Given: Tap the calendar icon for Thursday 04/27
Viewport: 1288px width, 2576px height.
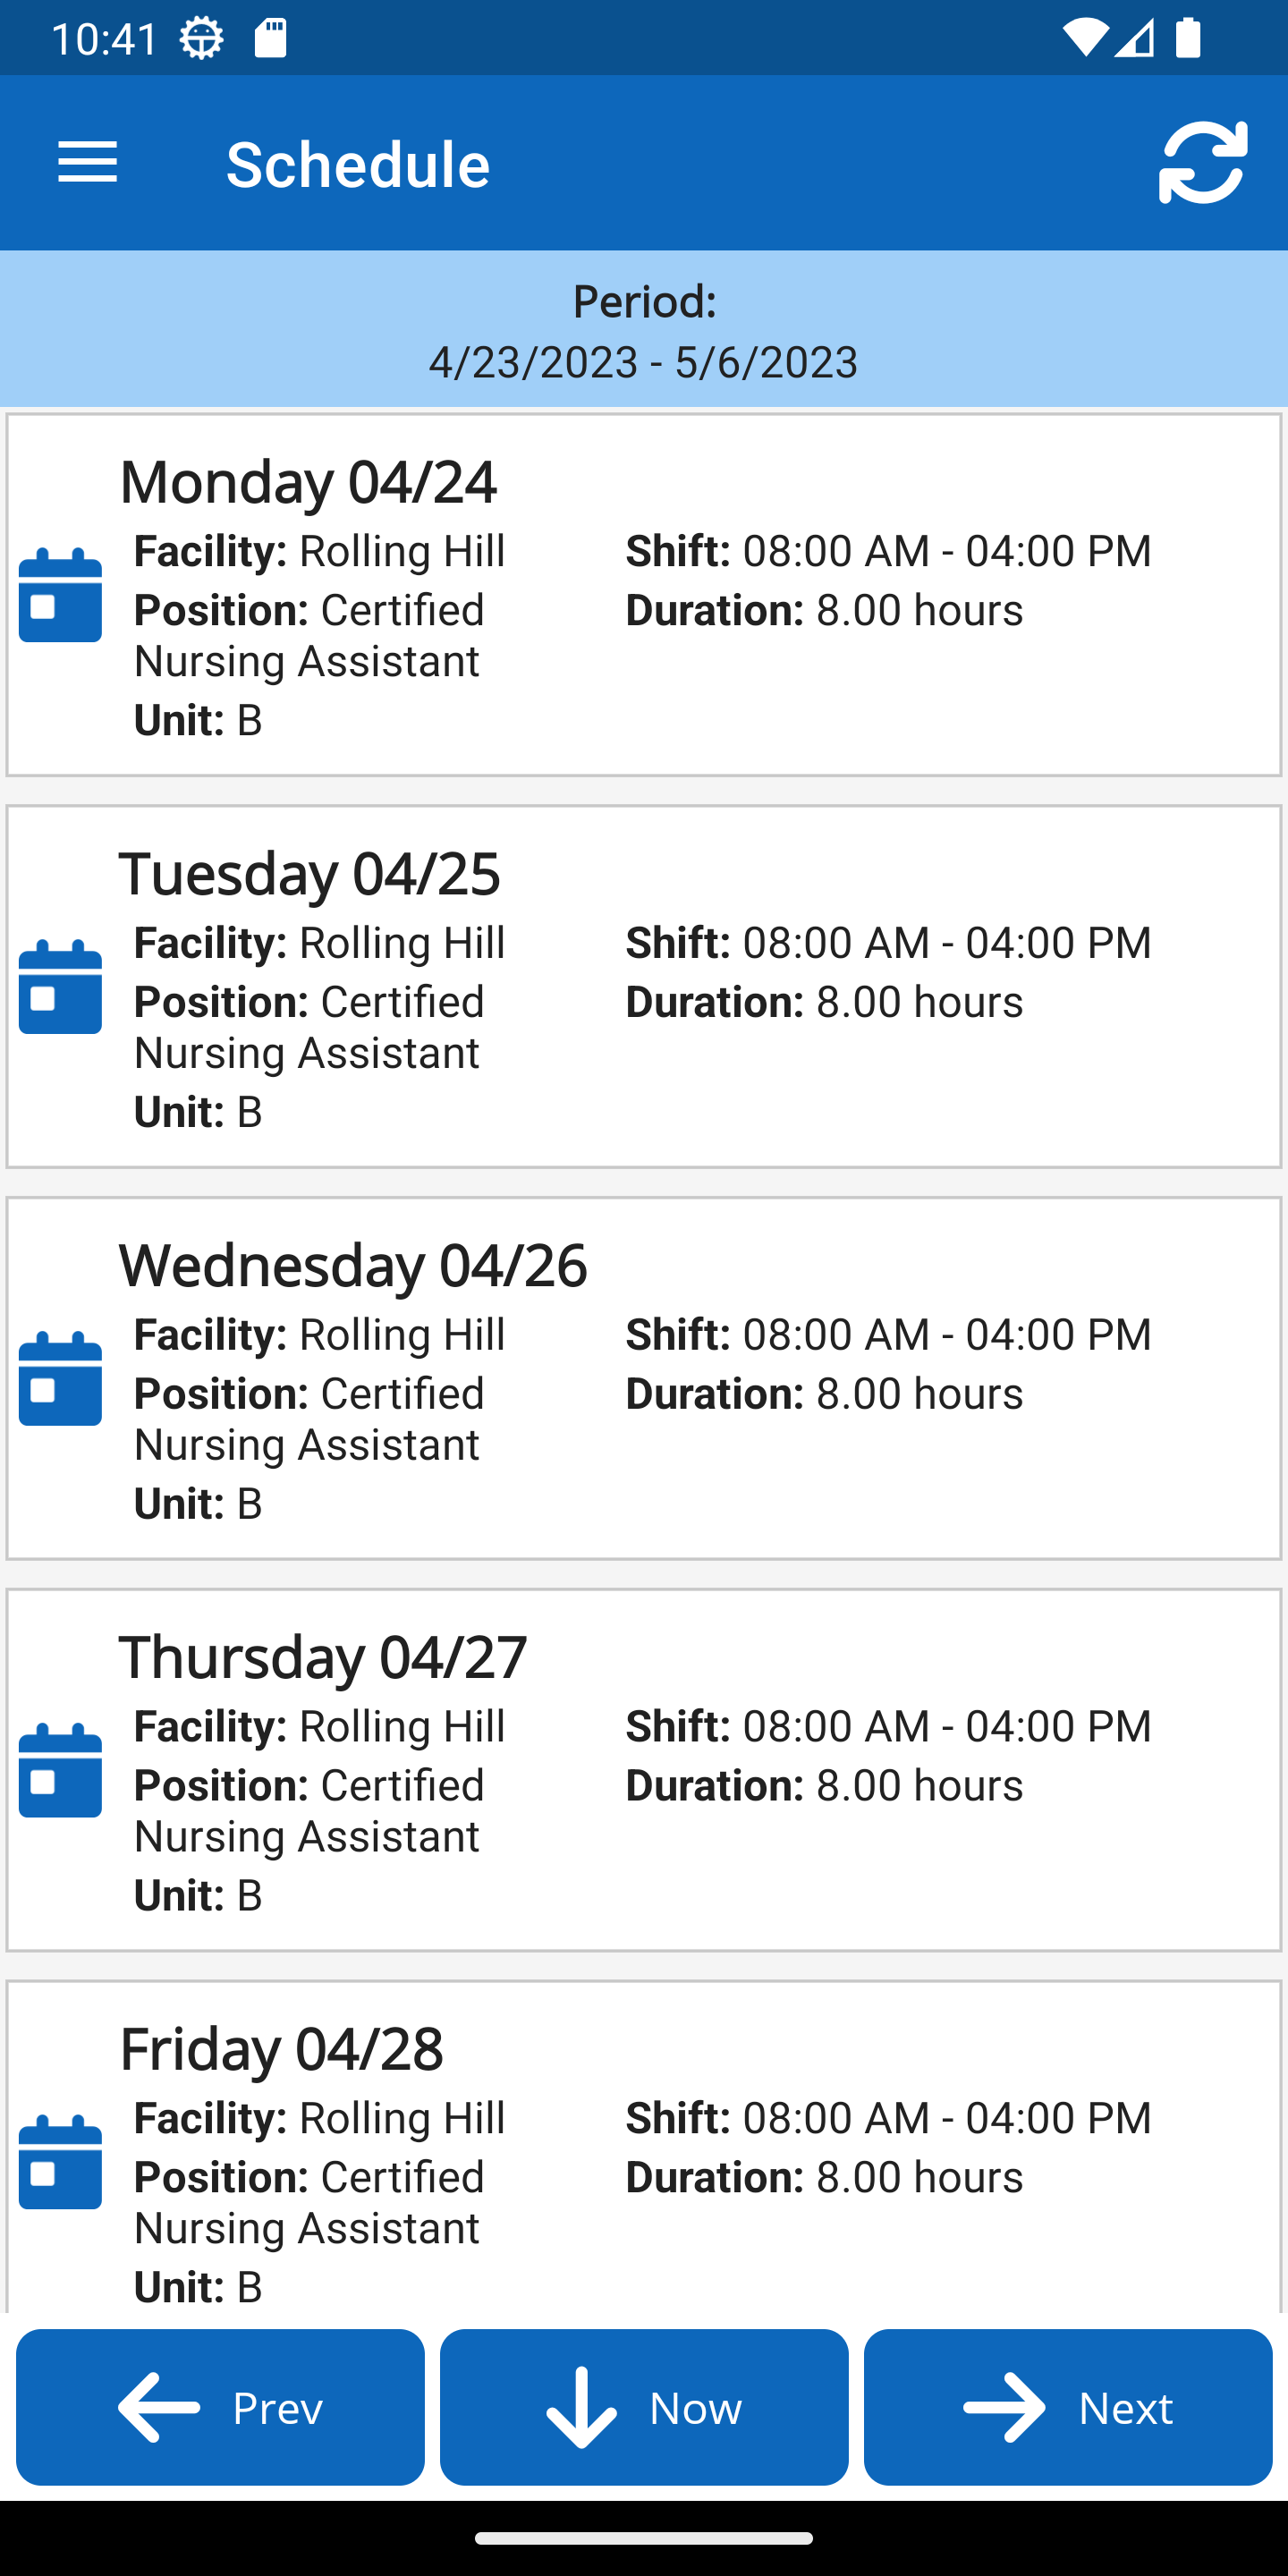Looking at the screenshot, I should 60,1771.
